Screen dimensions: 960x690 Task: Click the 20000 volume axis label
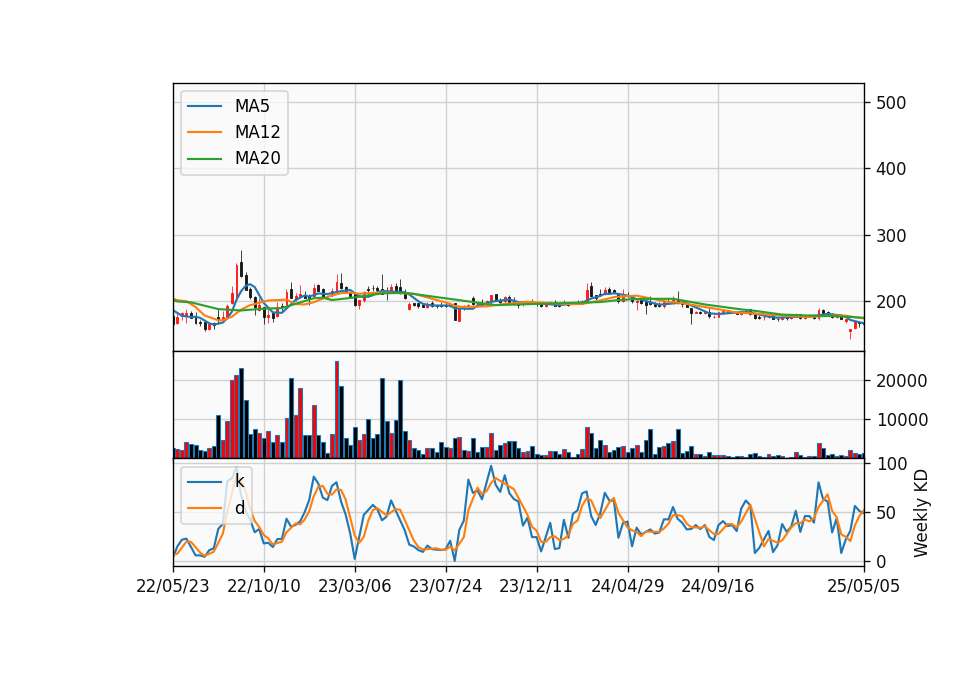(901, 381)
